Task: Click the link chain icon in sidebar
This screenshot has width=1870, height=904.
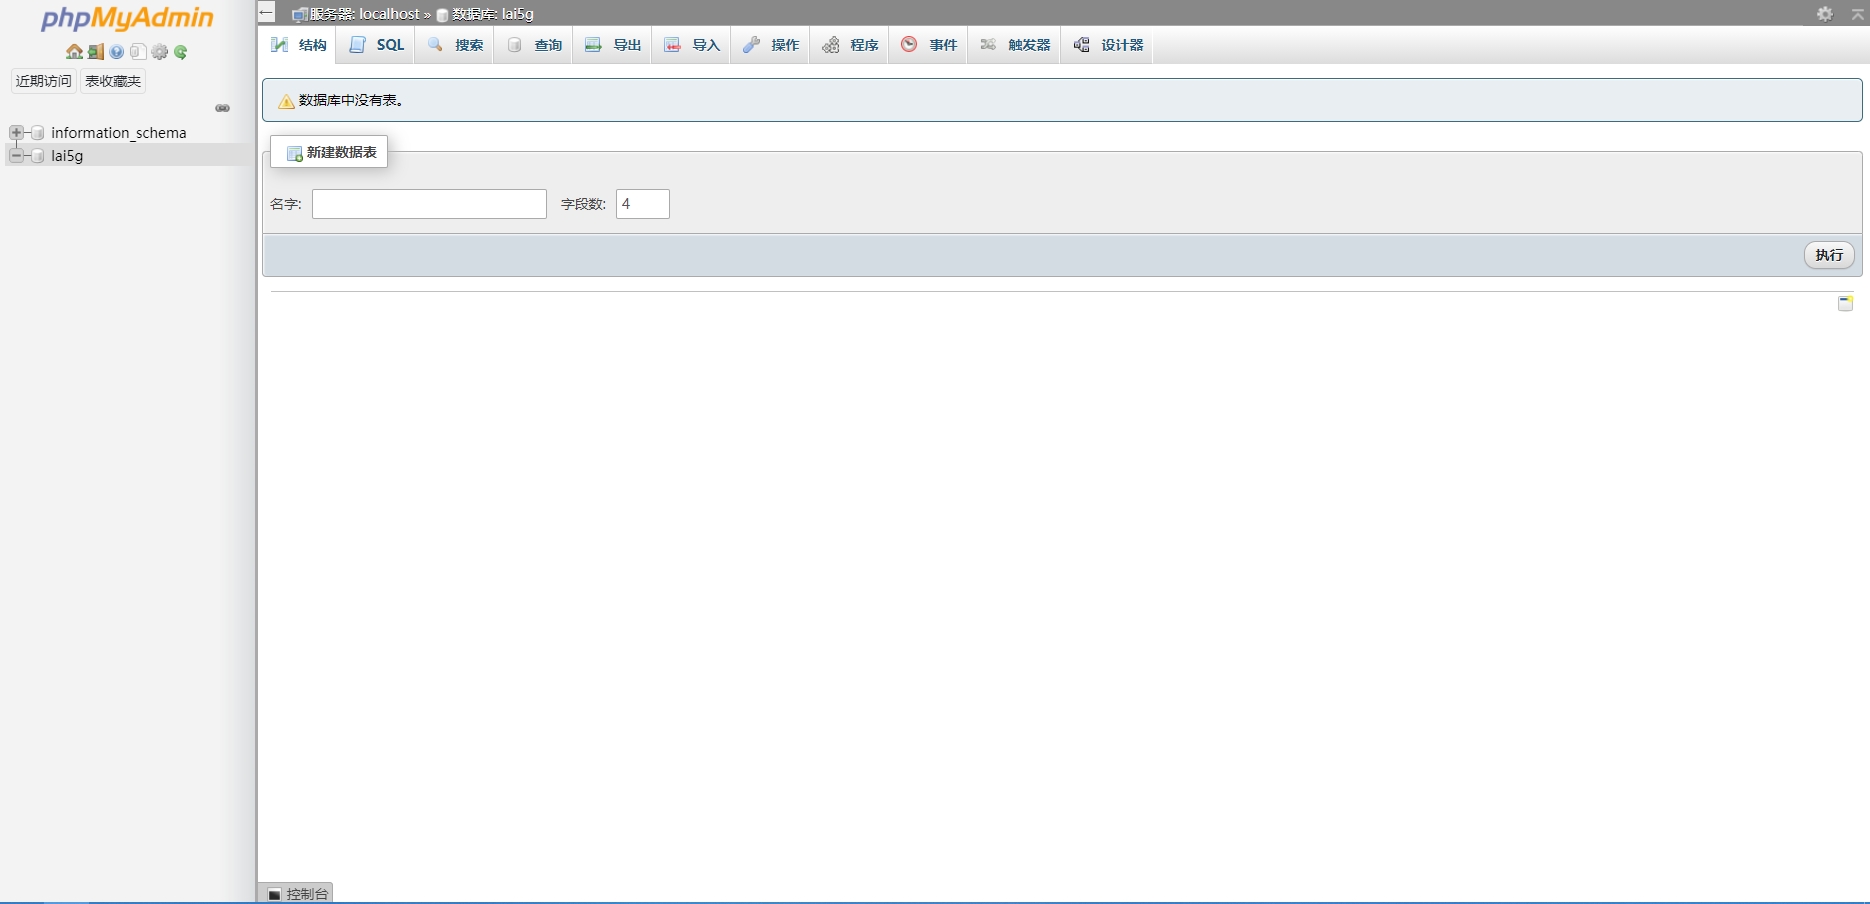Action: (223, 108)
